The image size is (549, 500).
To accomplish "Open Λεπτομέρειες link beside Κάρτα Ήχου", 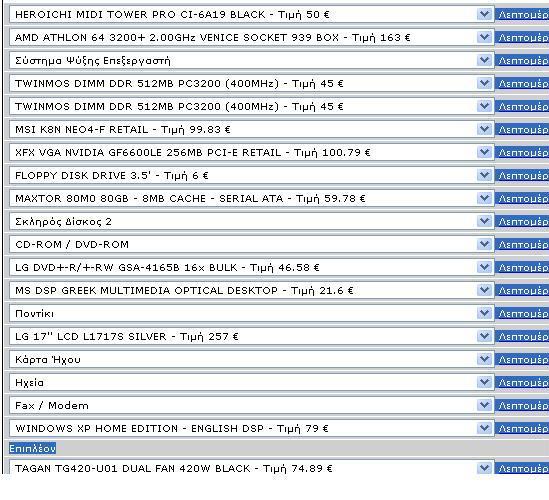I will [x=522, y=360].
